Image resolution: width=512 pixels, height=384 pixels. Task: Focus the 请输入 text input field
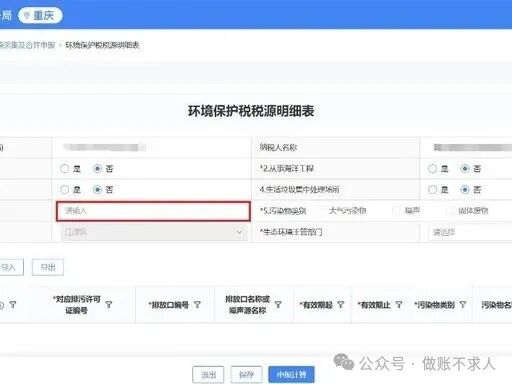click(x=153, y=211)
